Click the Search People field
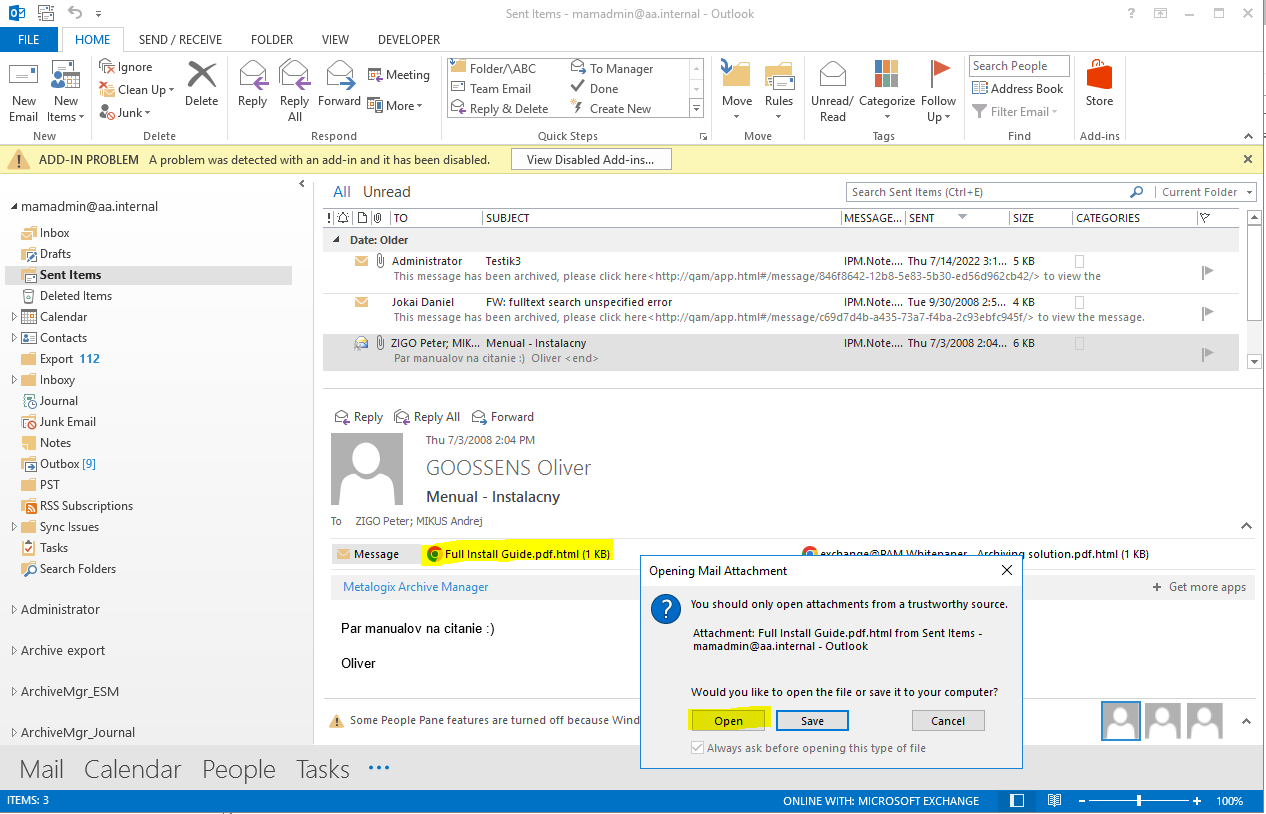 (x=1019, y=66)
